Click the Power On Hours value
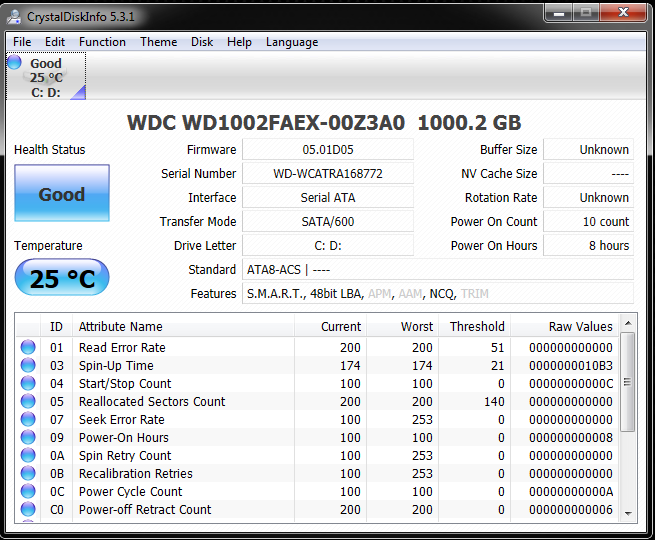The width and height of the screenshot is (655, 540). click(589, 245)
